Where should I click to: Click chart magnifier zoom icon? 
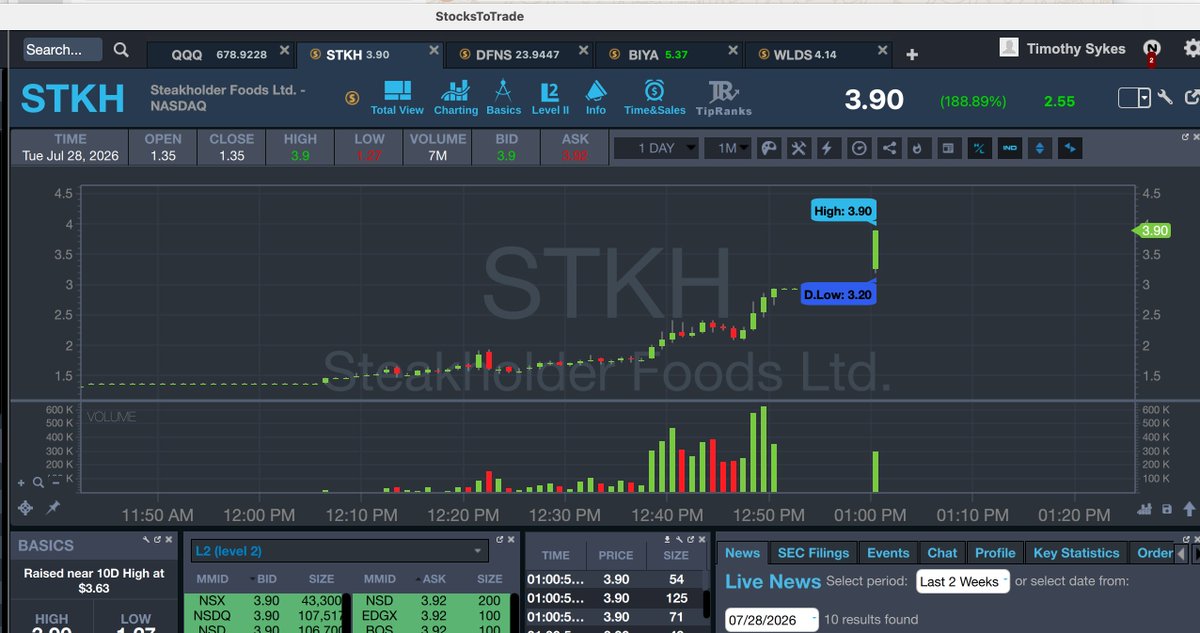click(38, 482)
